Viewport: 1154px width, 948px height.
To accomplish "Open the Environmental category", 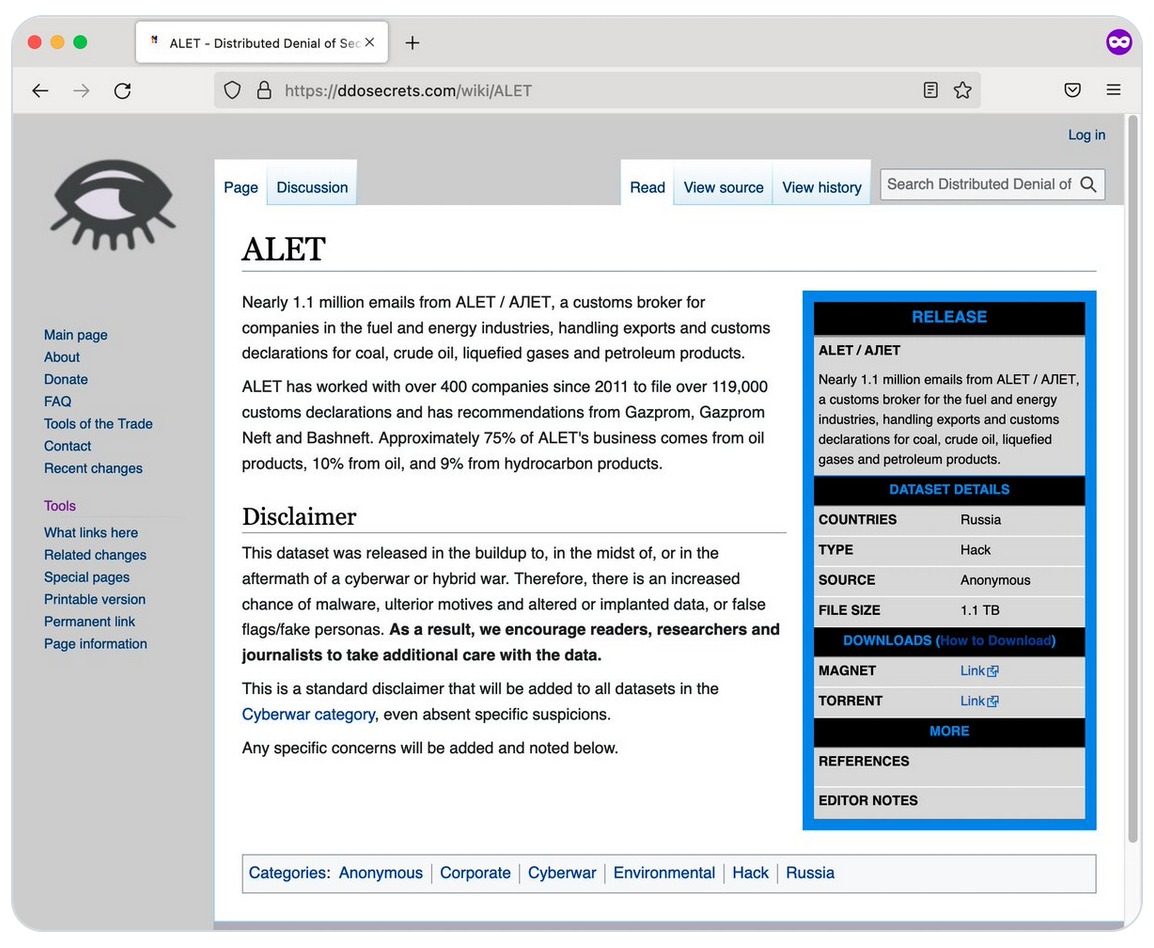I will point(664,873).
